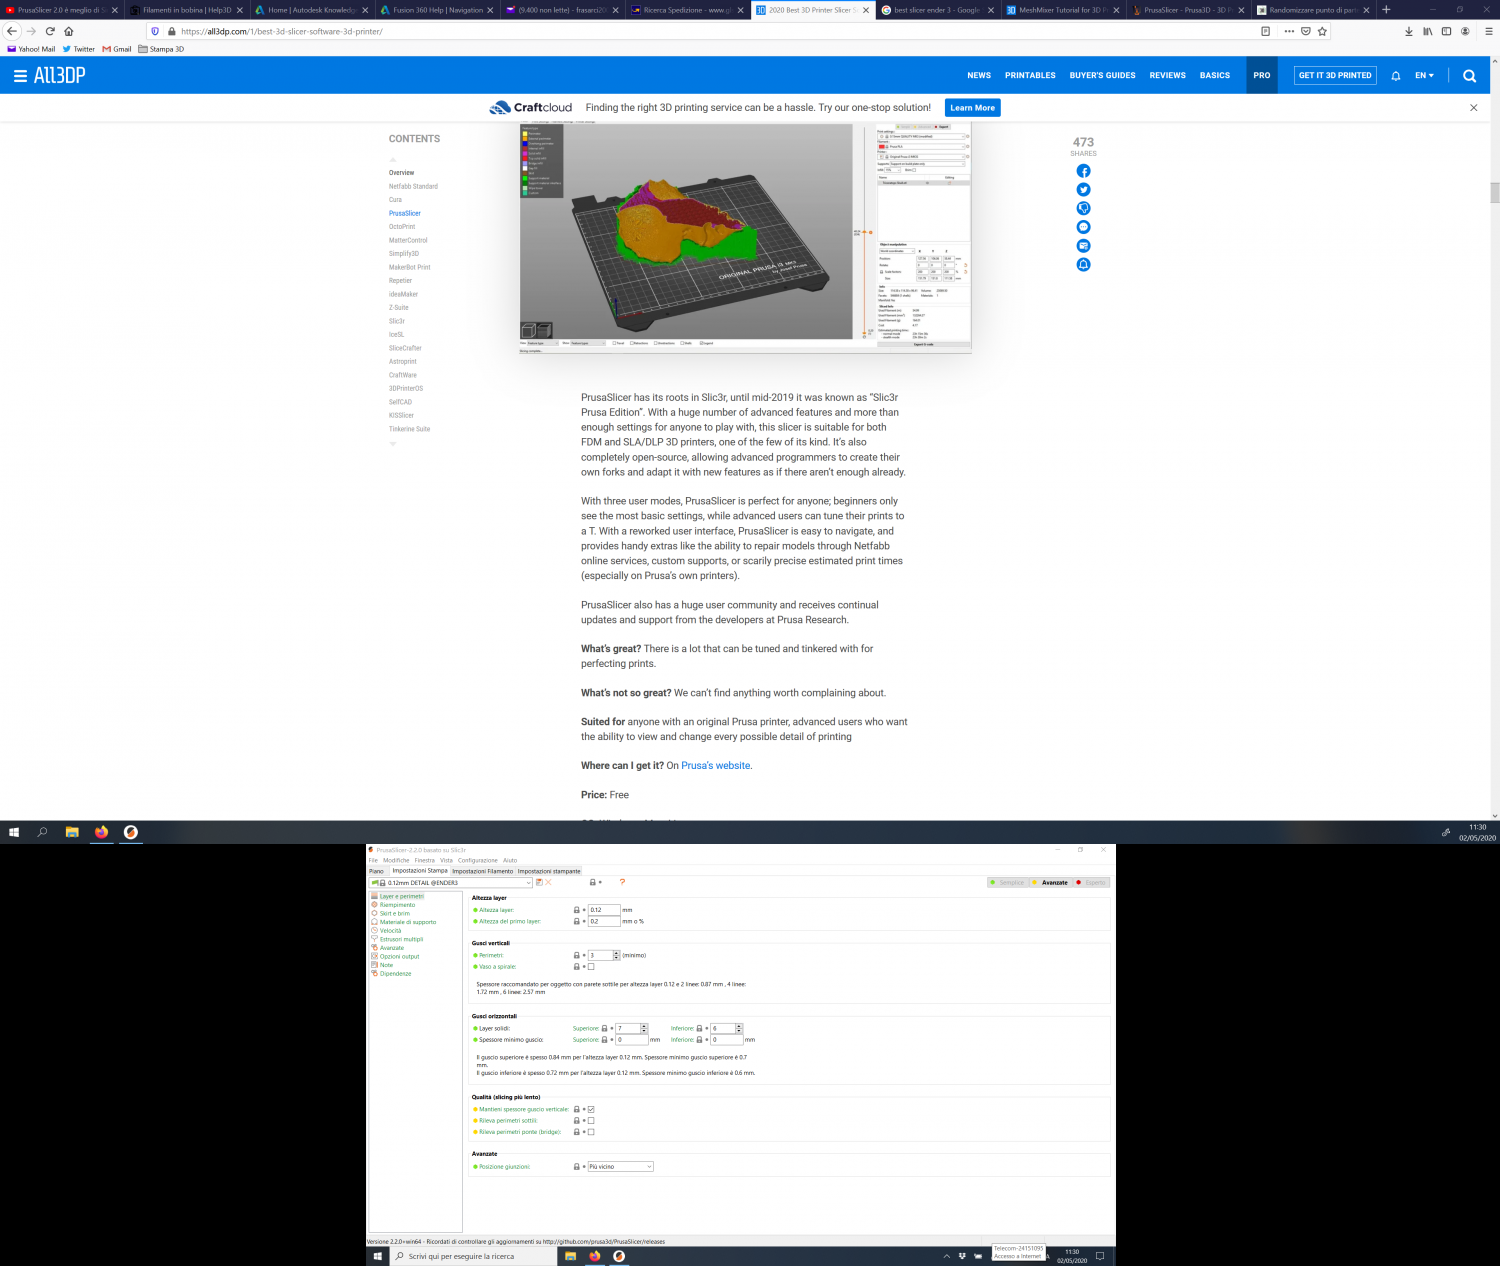Switch to Avanzate mode

click(1050, 883)
